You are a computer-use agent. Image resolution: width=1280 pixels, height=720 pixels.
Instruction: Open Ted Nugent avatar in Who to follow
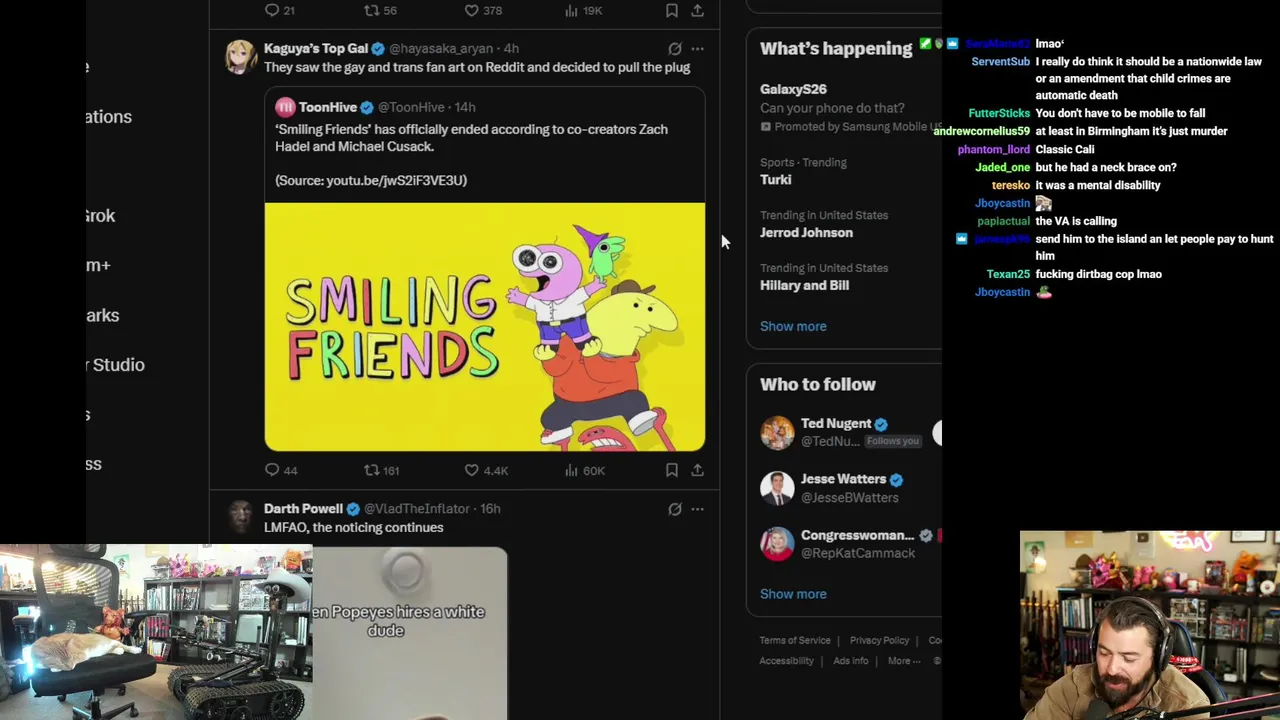pos(777,432)
